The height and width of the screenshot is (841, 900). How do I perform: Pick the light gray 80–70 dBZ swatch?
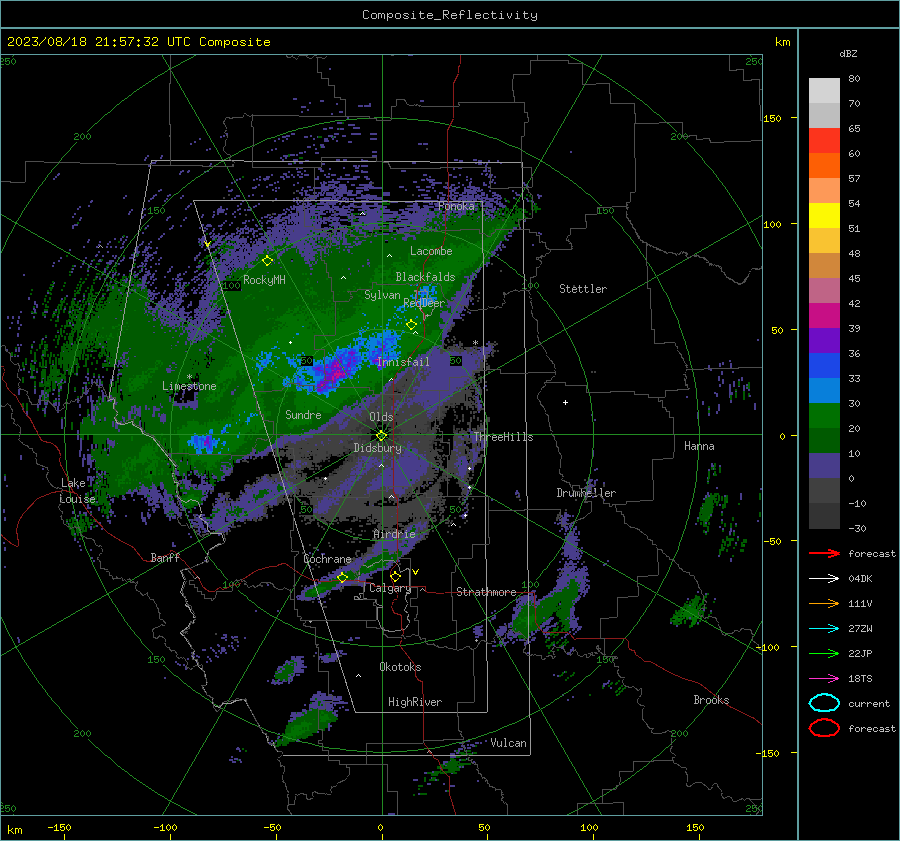pos(824,91)
